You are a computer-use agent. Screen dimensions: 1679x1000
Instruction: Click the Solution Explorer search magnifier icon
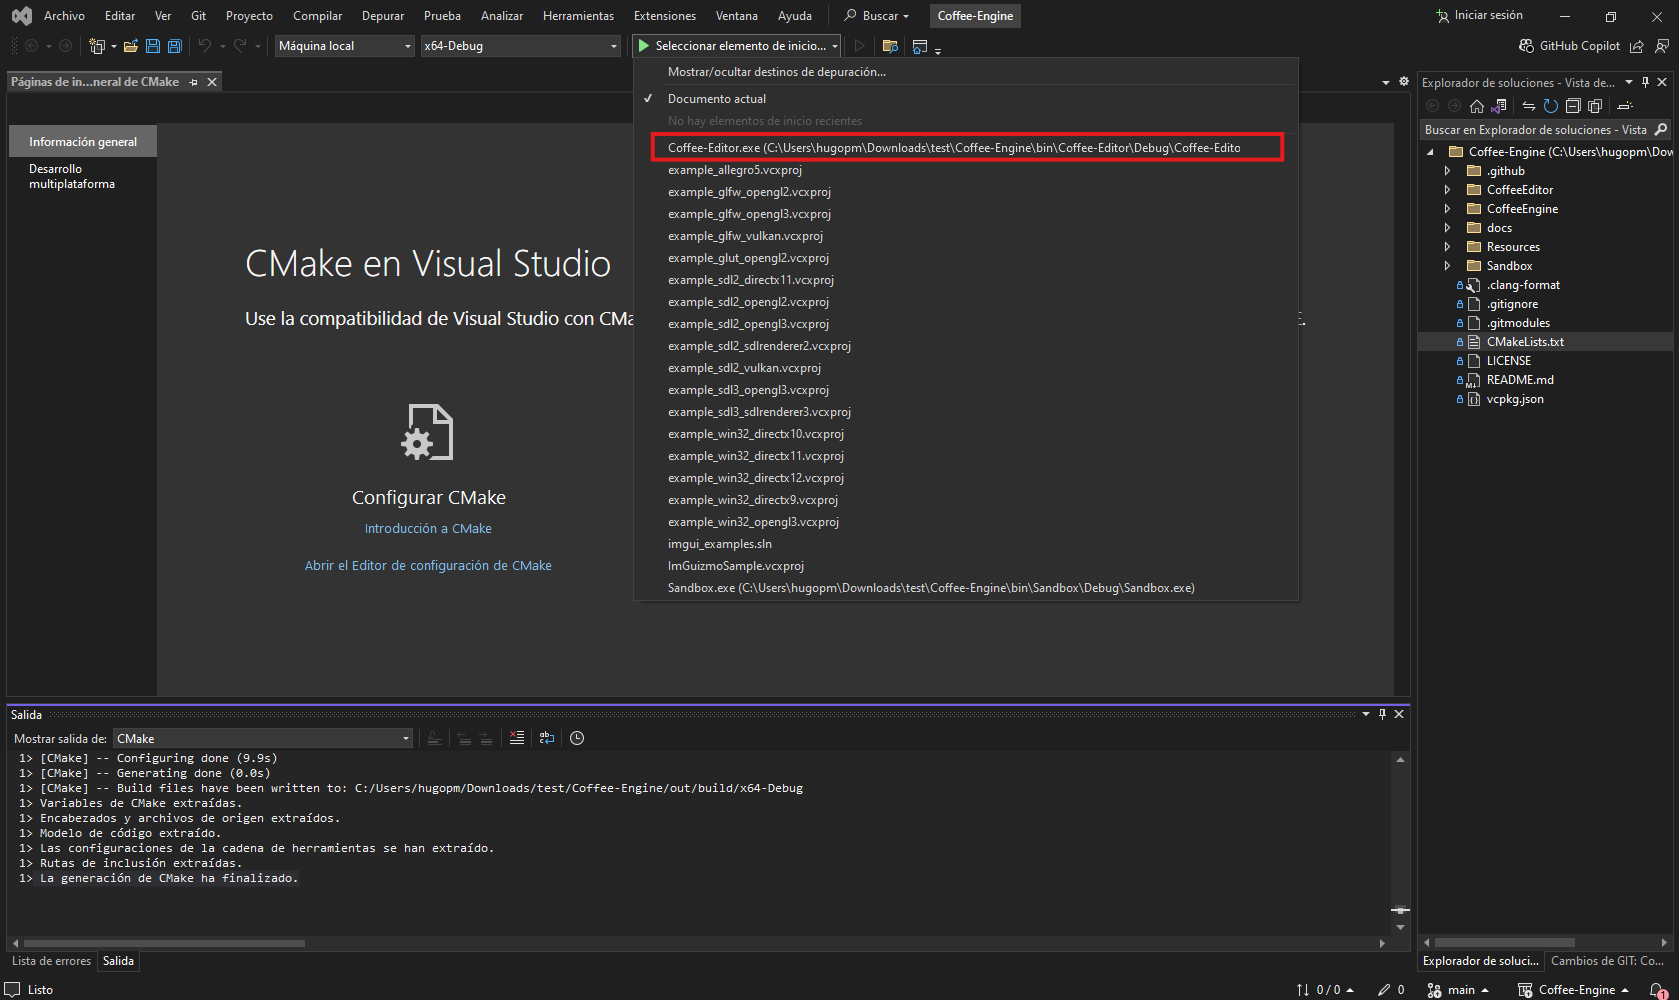1661,130
